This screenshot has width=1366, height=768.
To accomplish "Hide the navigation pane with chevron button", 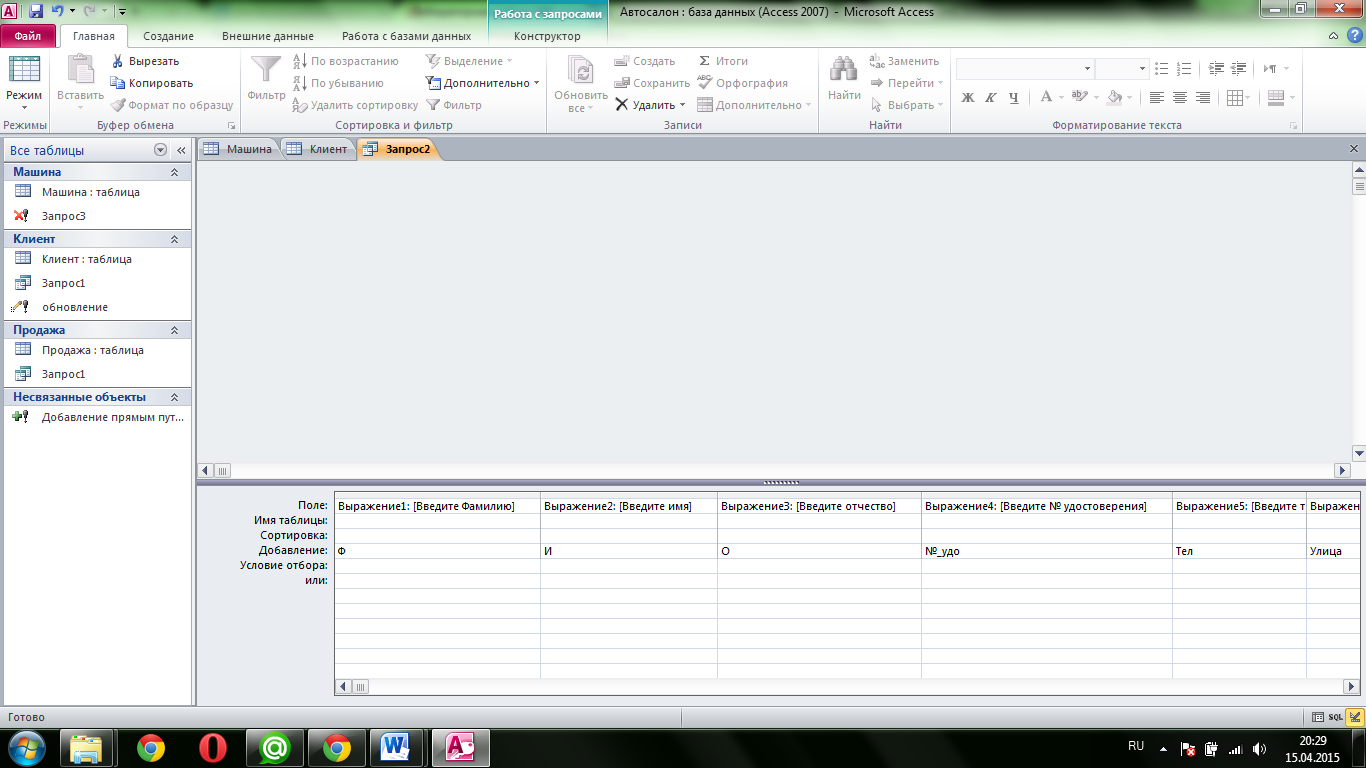I will tap(182, 150).
